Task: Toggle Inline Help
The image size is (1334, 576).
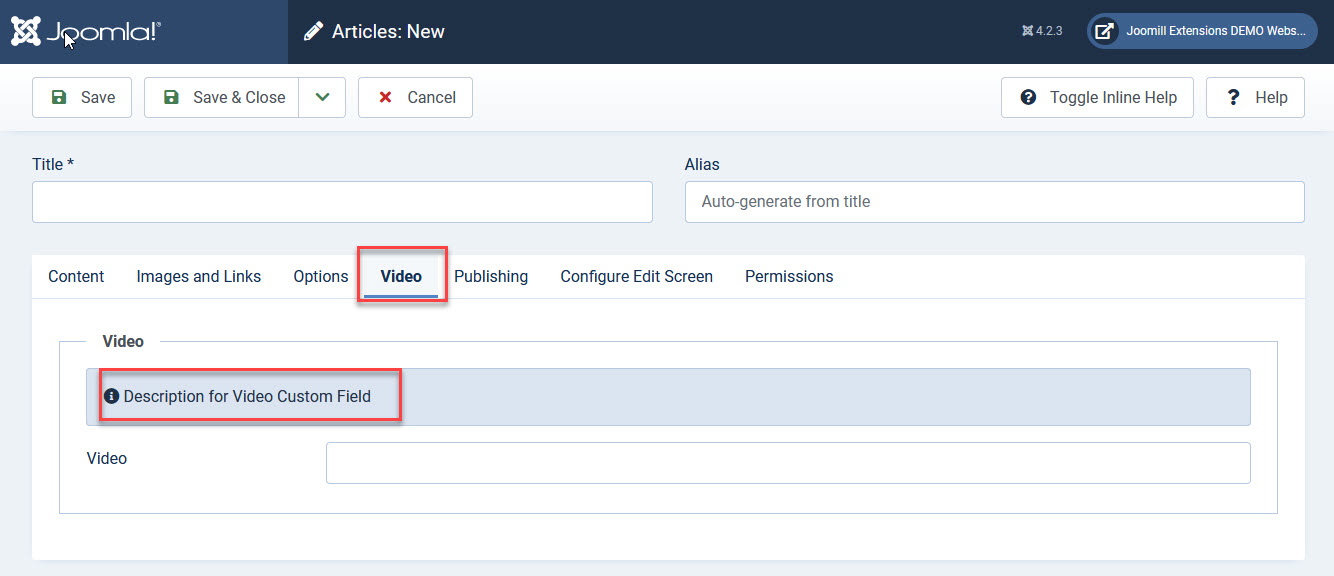Action: click(x=1097, y=97)
